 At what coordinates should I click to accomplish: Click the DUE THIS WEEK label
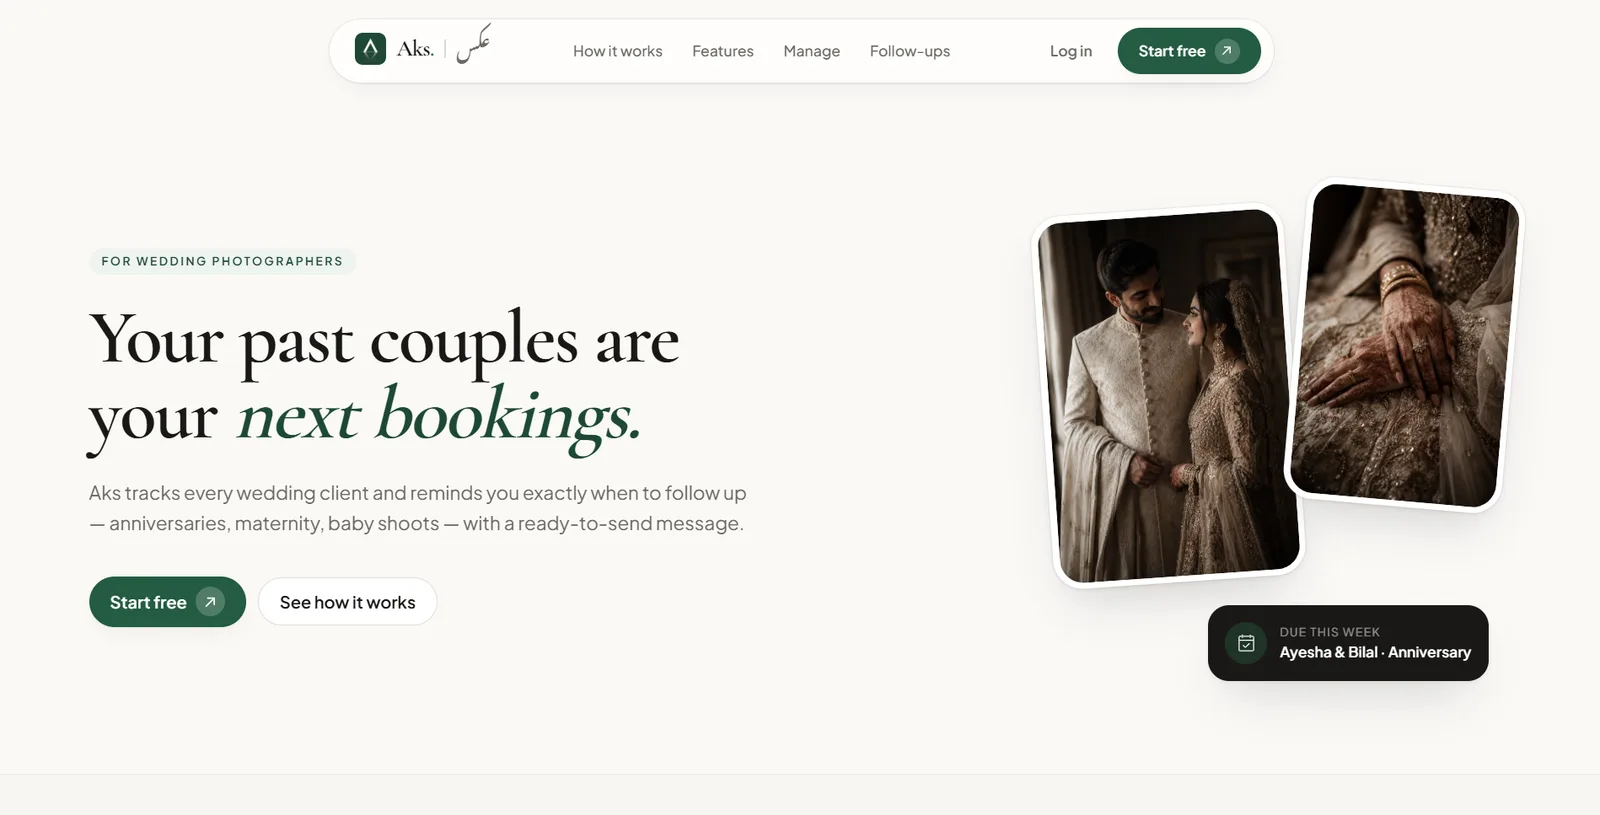coord(1329,632)
